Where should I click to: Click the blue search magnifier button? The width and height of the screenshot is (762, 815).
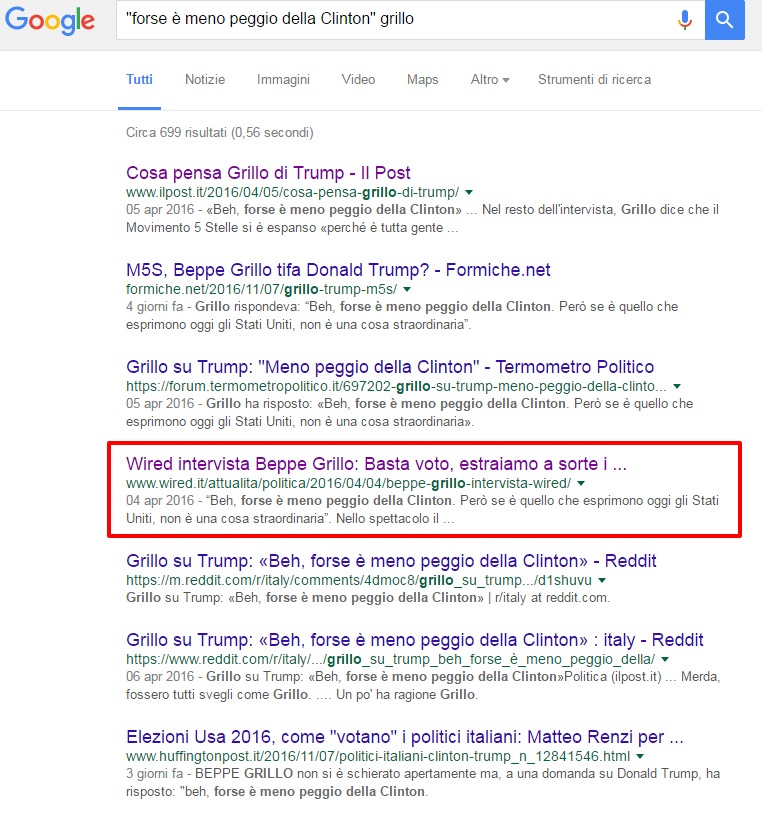tap(725, 20)
